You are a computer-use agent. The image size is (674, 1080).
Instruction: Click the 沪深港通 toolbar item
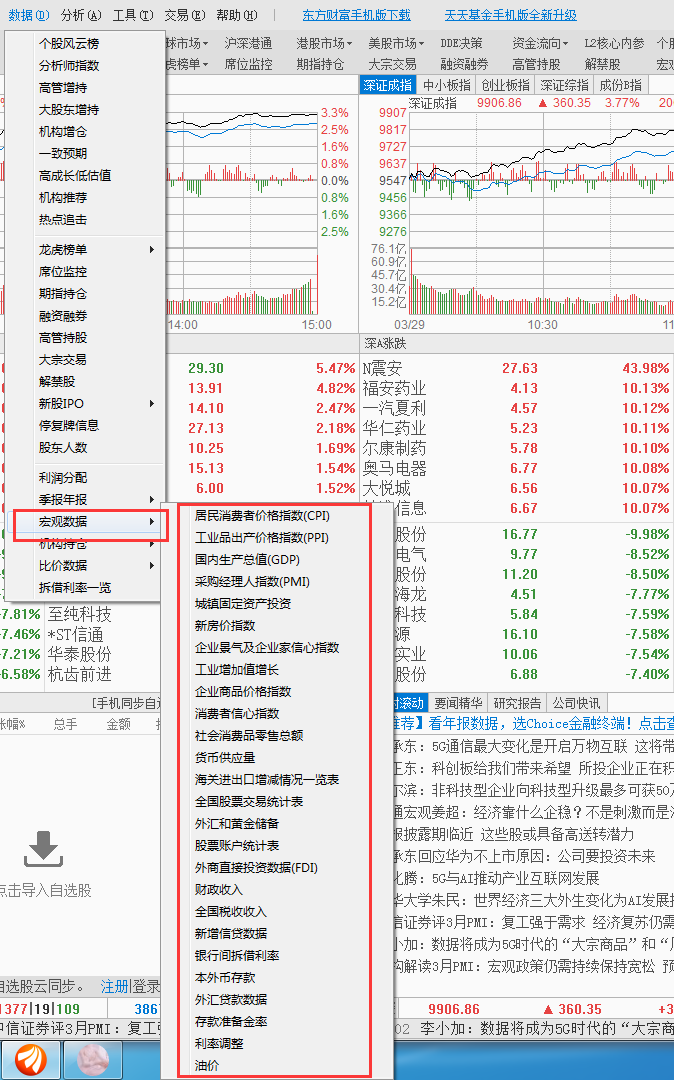click(248, 43)
